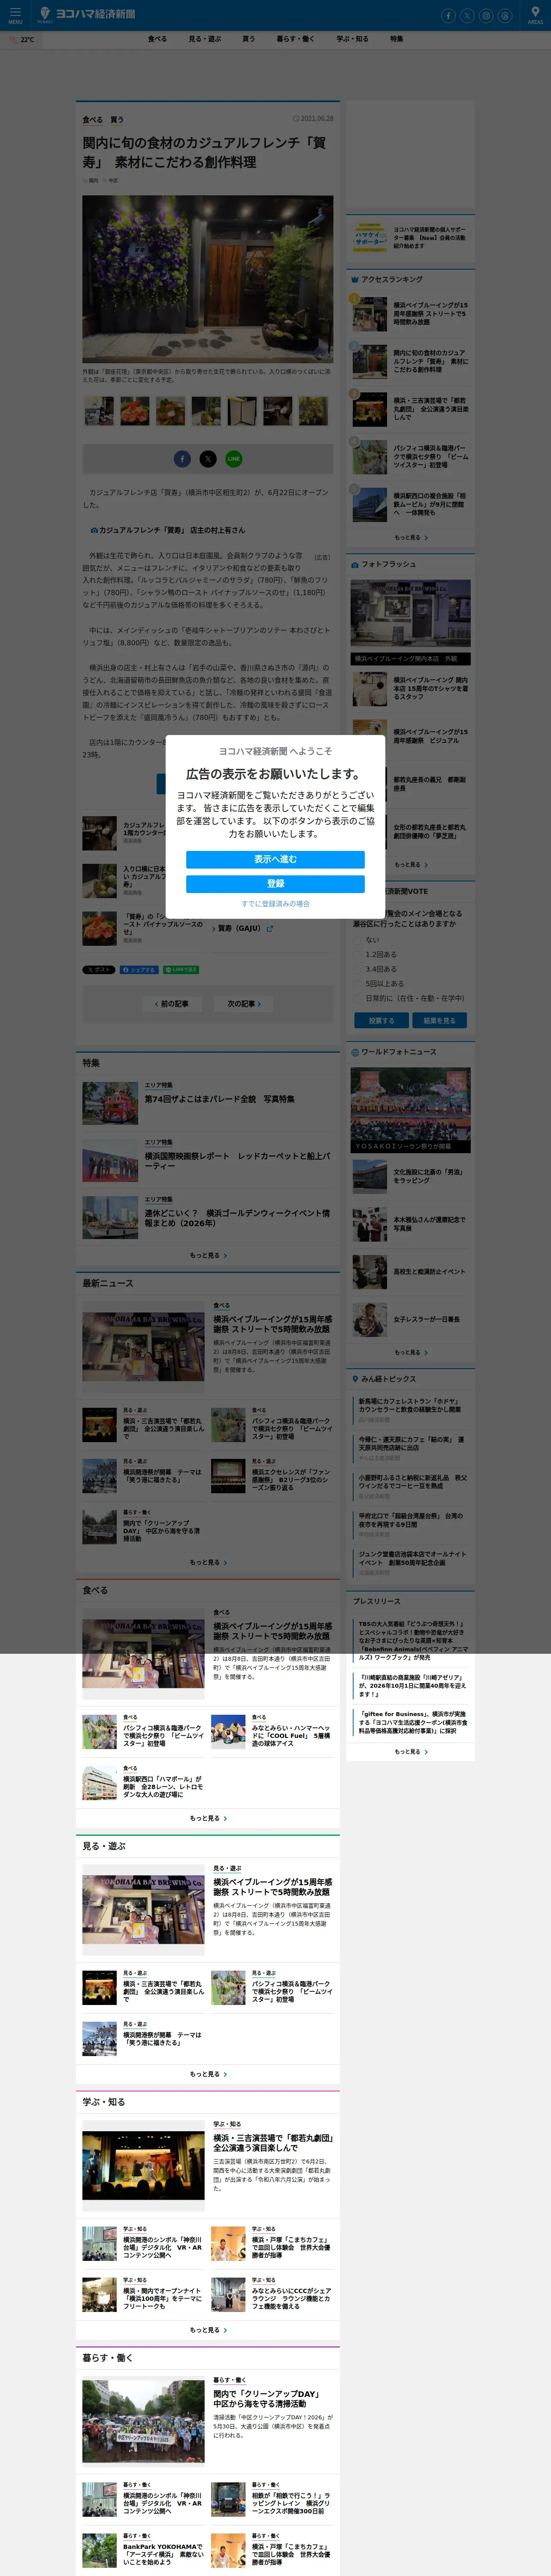The height and width of the screenshot is (2576, 551).
Task: Open TBSの大型番組 press release item
Action: (x=413, y=1641)
